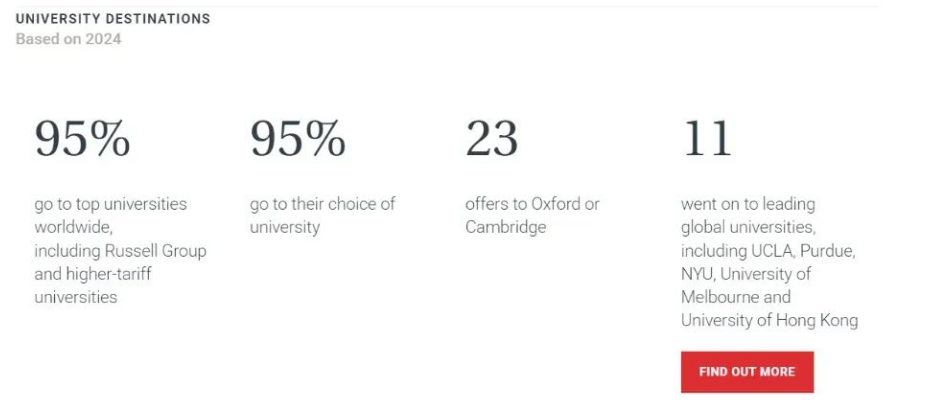
Task: Click 'NYU, University of' line
Action: tap(746, 274)
